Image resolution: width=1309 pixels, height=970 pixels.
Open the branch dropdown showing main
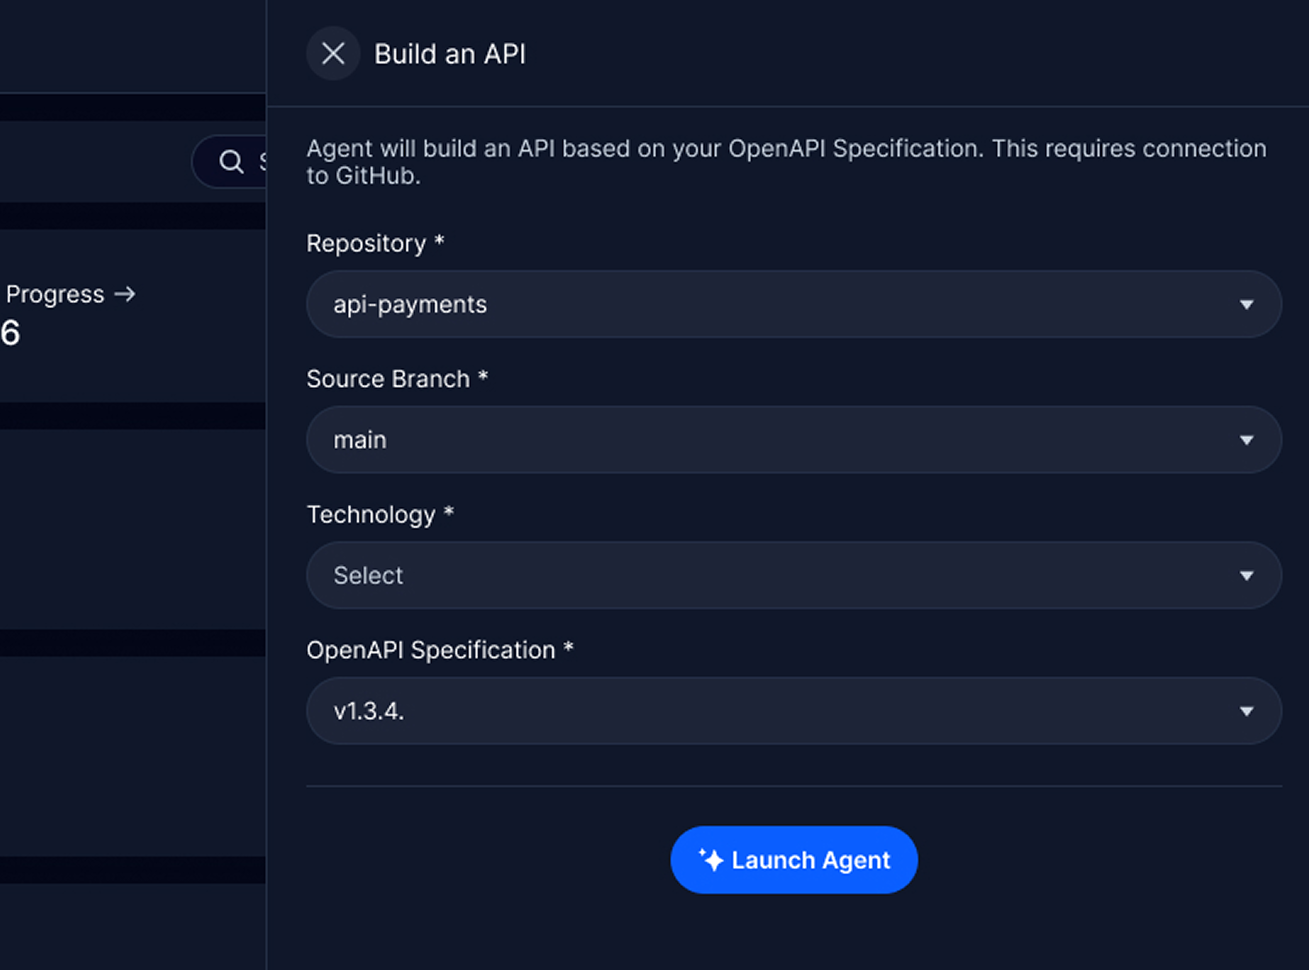pyautogui.click(x=780, y=440)
